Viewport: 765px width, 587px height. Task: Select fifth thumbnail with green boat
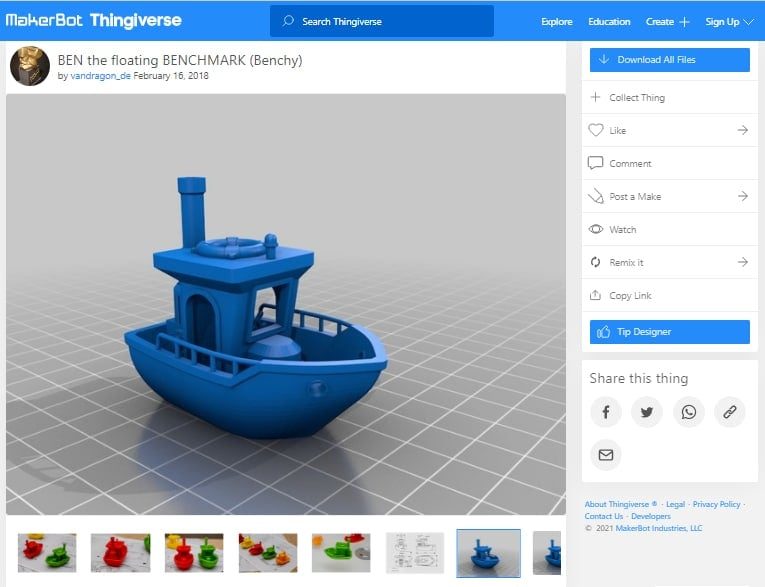(341, 552)
